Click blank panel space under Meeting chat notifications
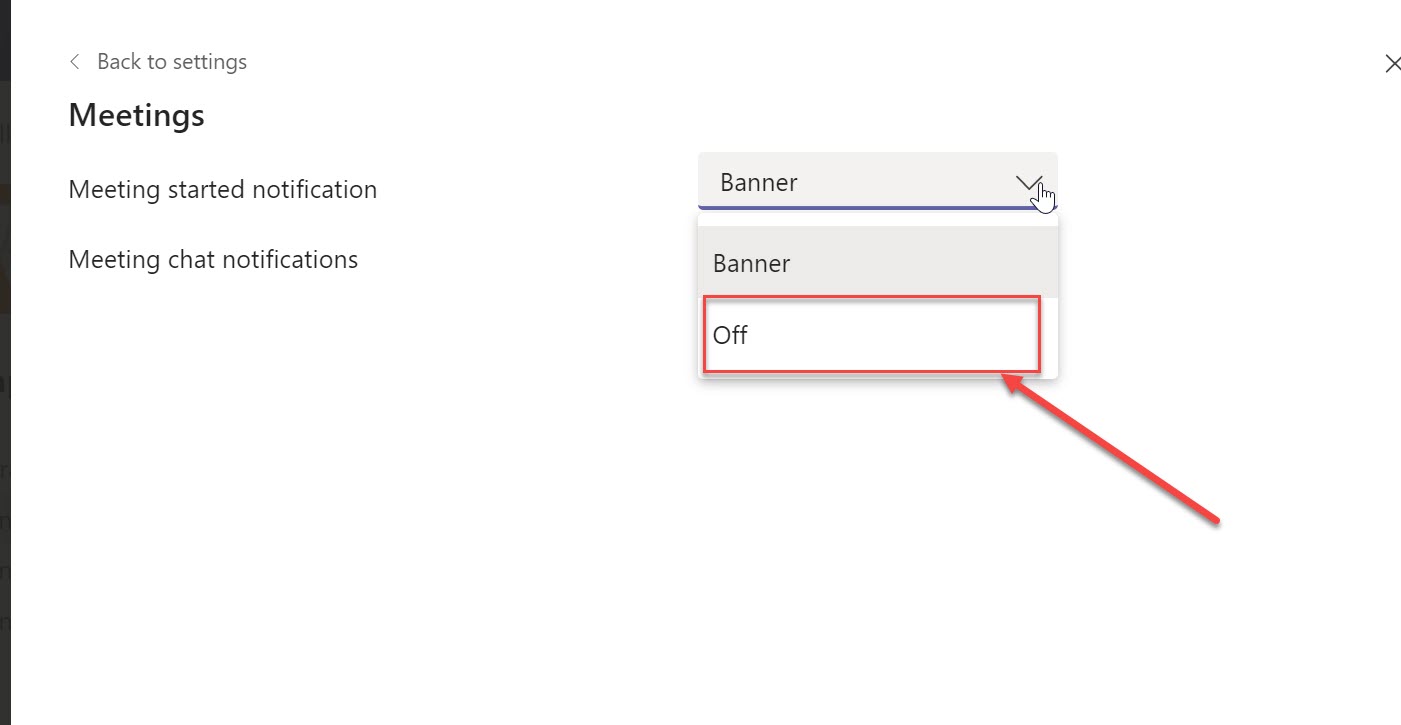 tap(300, 450)
